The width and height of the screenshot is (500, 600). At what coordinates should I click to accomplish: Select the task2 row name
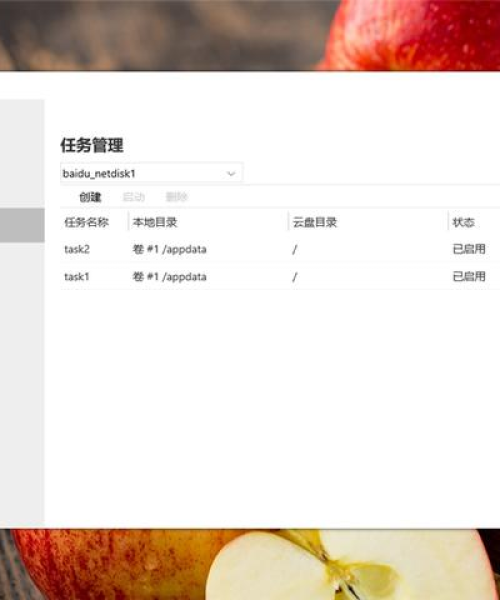77,249
